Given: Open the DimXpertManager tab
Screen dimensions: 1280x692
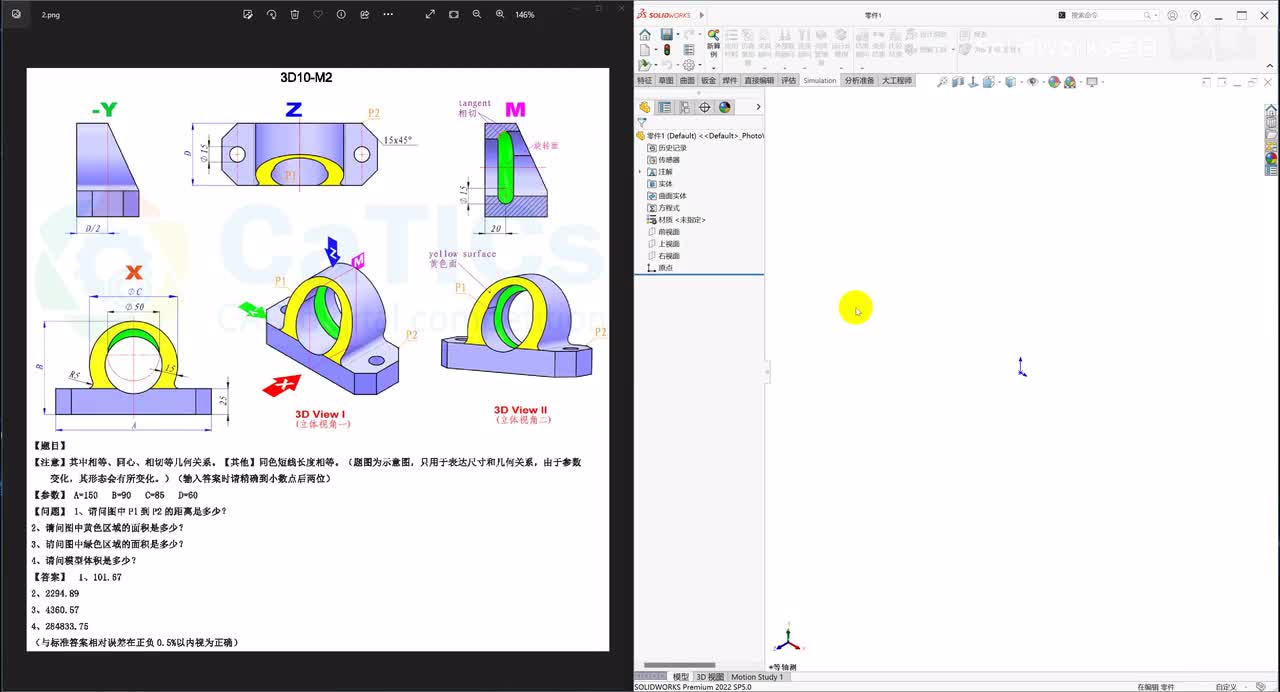Looking at the screenshot, I should tap(705, 107).
